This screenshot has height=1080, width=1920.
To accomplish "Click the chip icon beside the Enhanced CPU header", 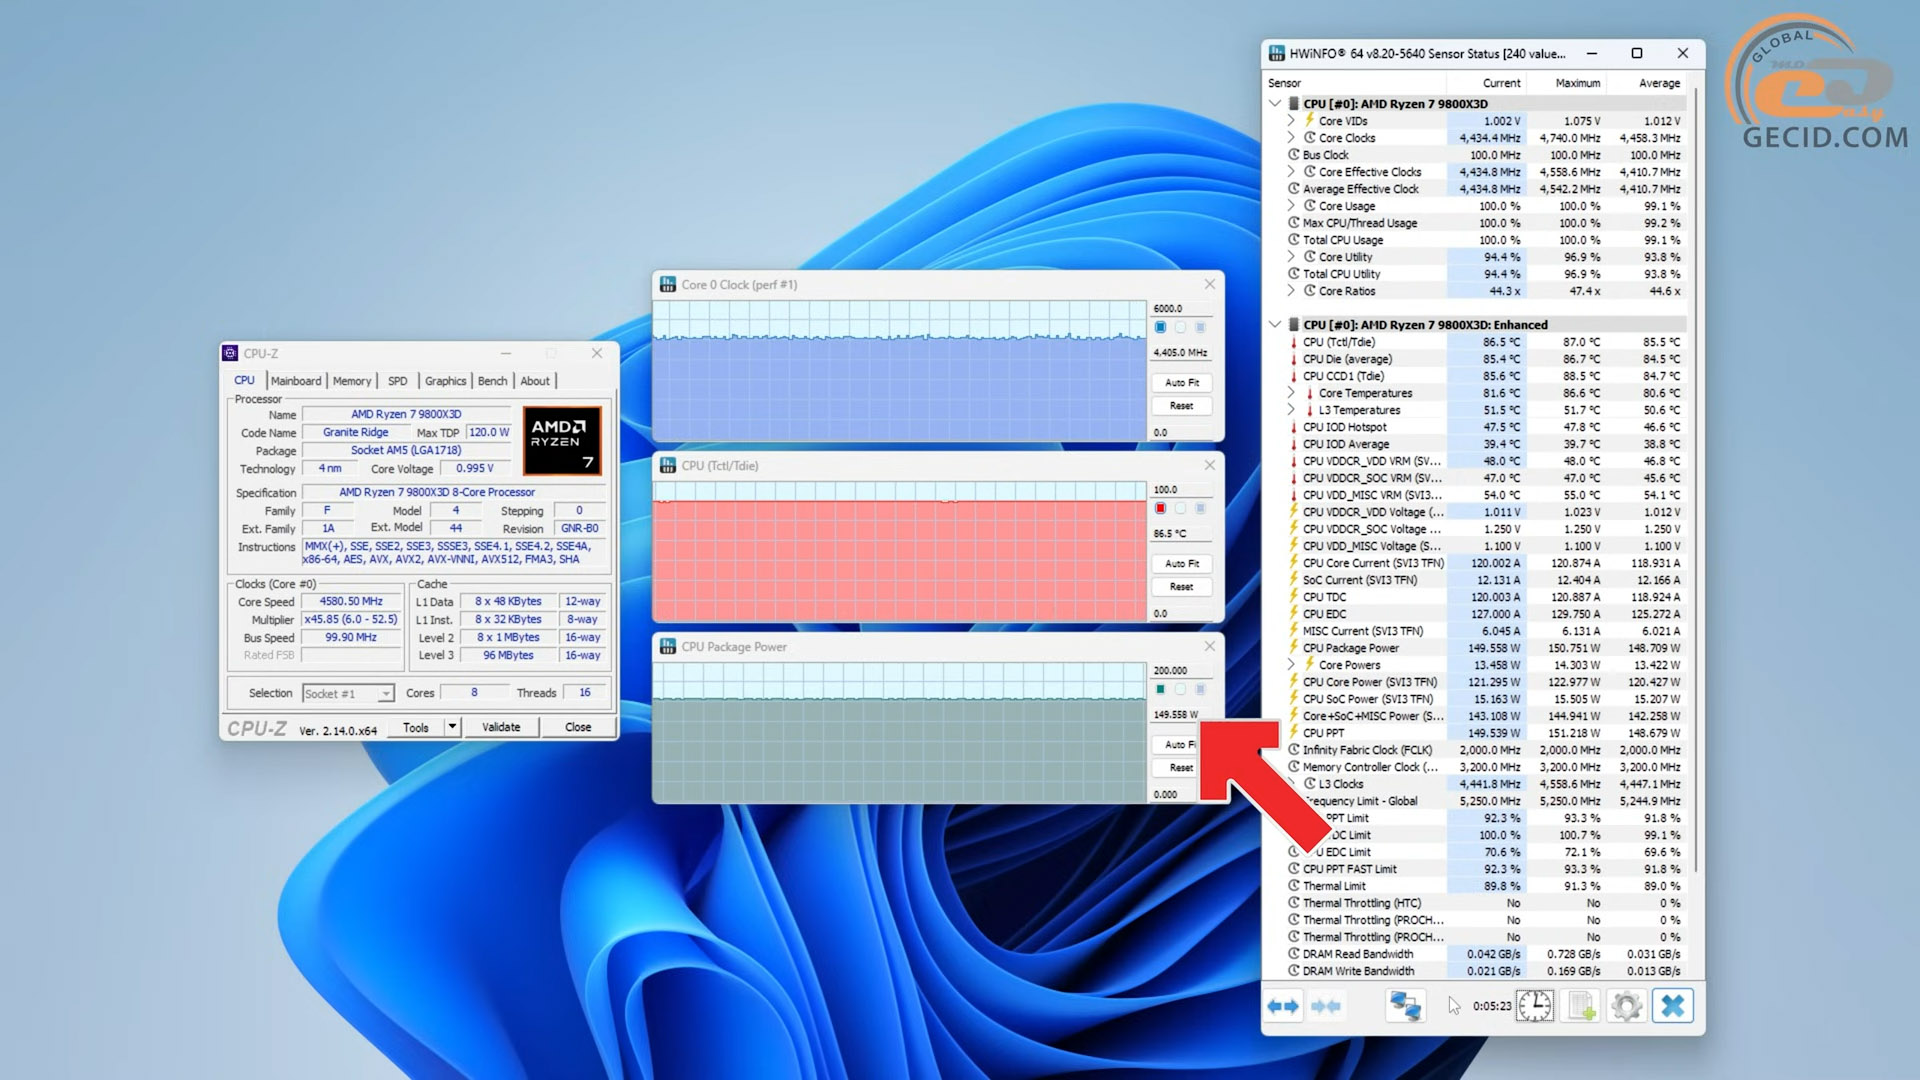I will click(1294, 325).
